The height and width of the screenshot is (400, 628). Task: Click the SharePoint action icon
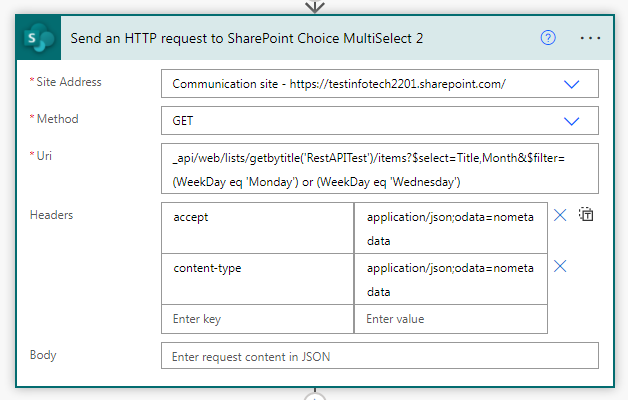39,37
